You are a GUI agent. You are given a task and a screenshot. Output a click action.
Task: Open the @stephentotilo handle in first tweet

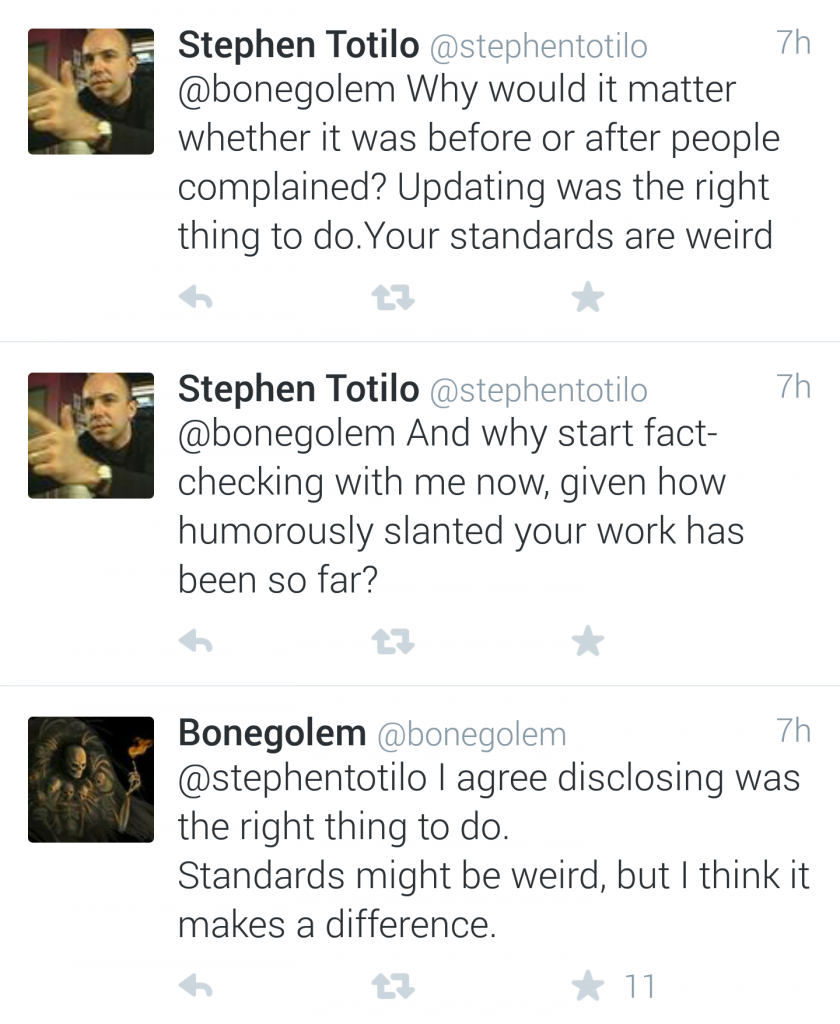pyautogui.click(x=538, y=46)
